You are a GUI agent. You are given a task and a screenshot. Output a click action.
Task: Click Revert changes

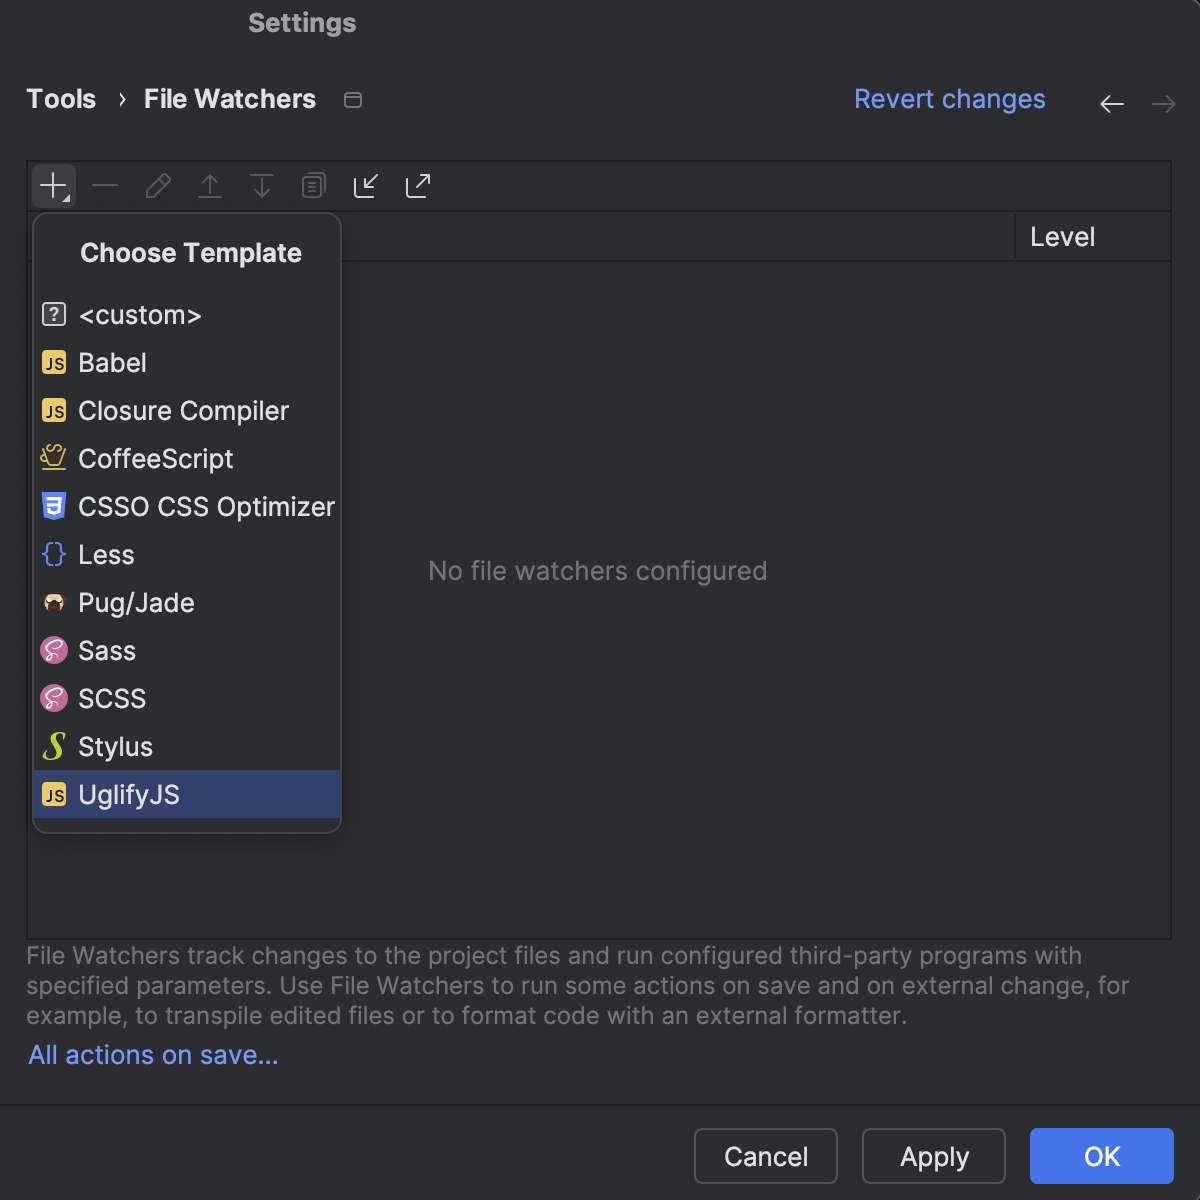(x=949, y=99)
